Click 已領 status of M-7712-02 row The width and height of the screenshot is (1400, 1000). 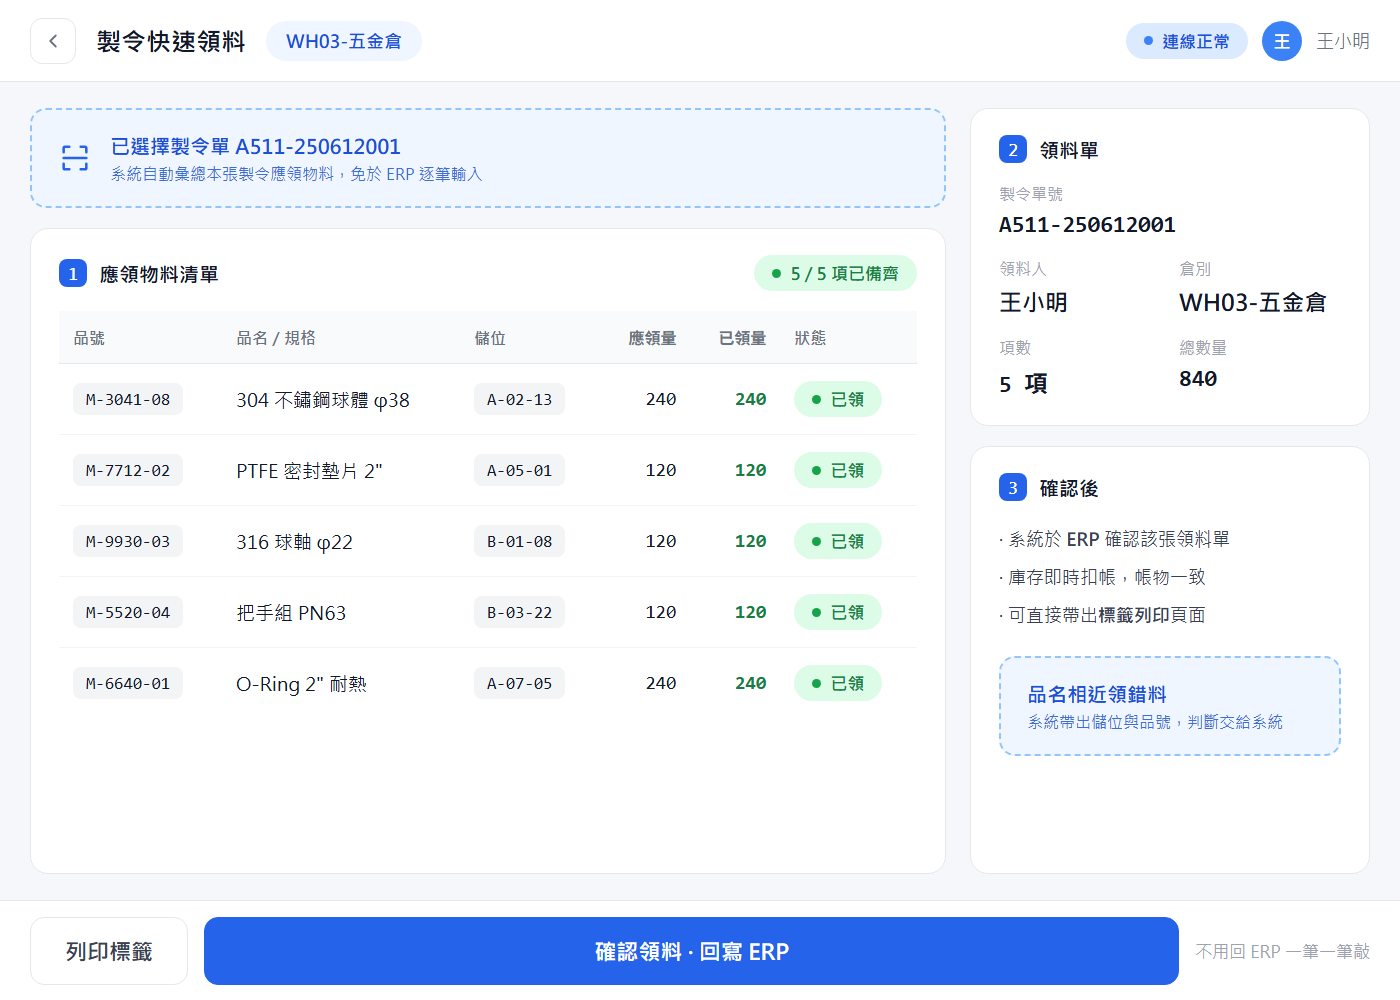pos(838,470)
